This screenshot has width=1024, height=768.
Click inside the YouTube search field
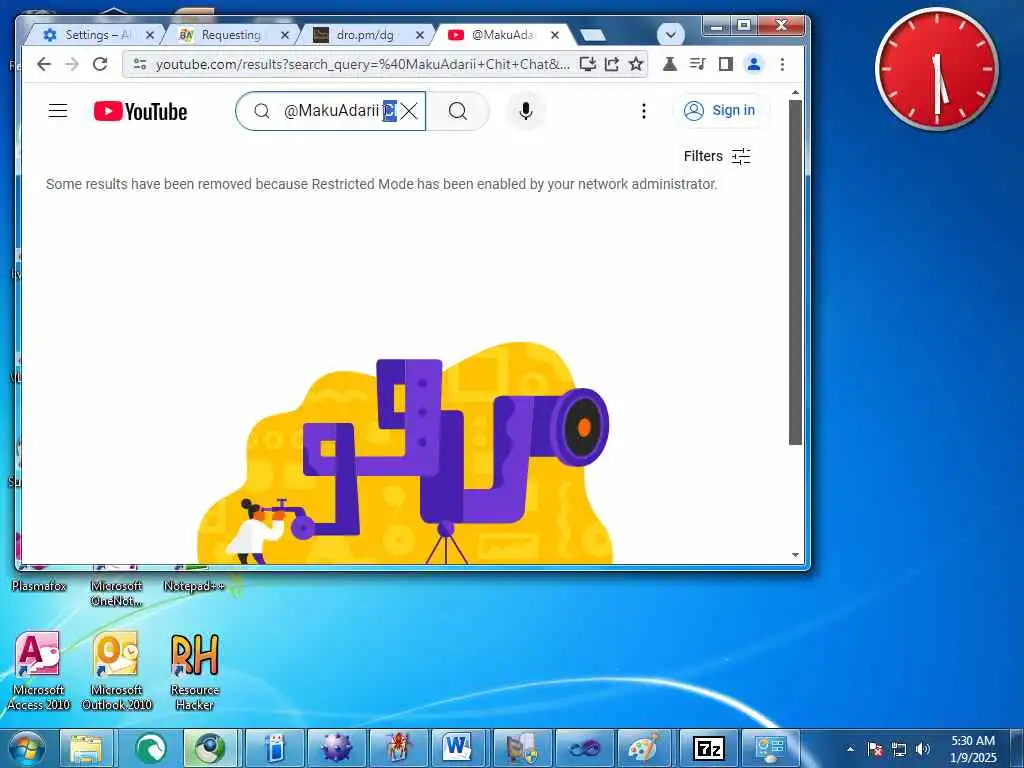pos(330,111)
